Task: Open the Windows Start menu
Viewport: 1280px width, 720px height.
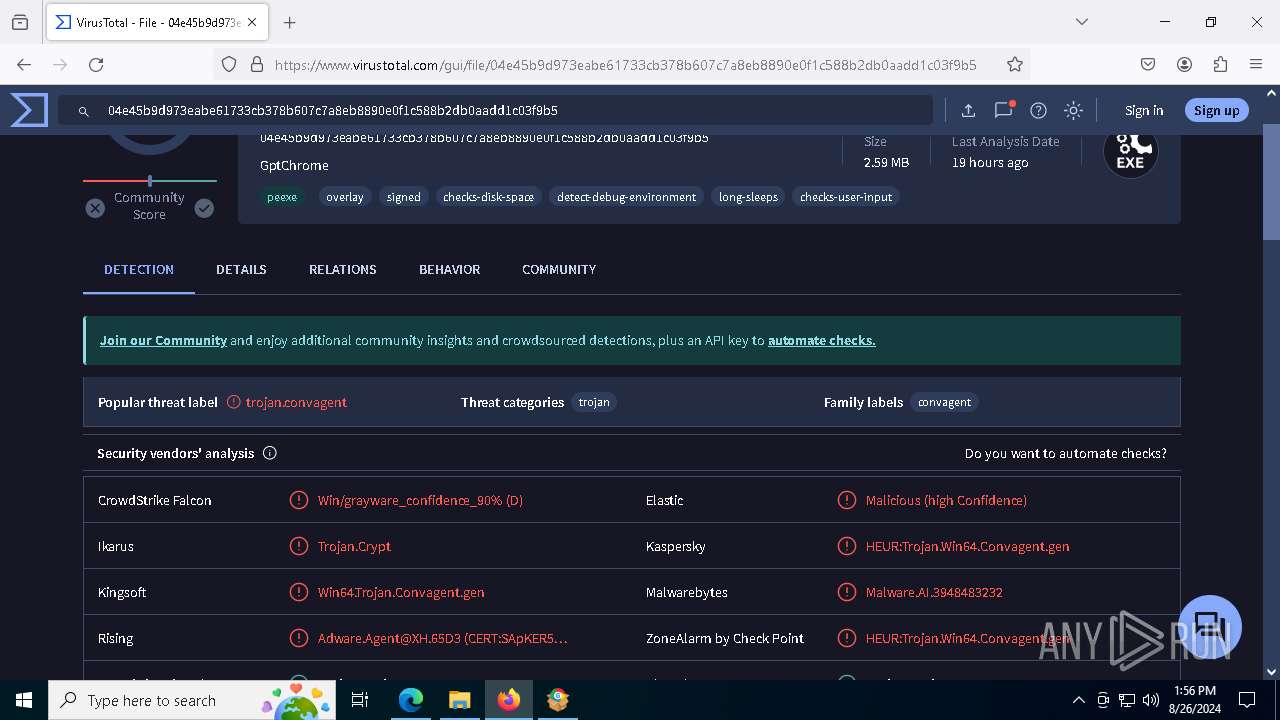Action: pos(24,700)
